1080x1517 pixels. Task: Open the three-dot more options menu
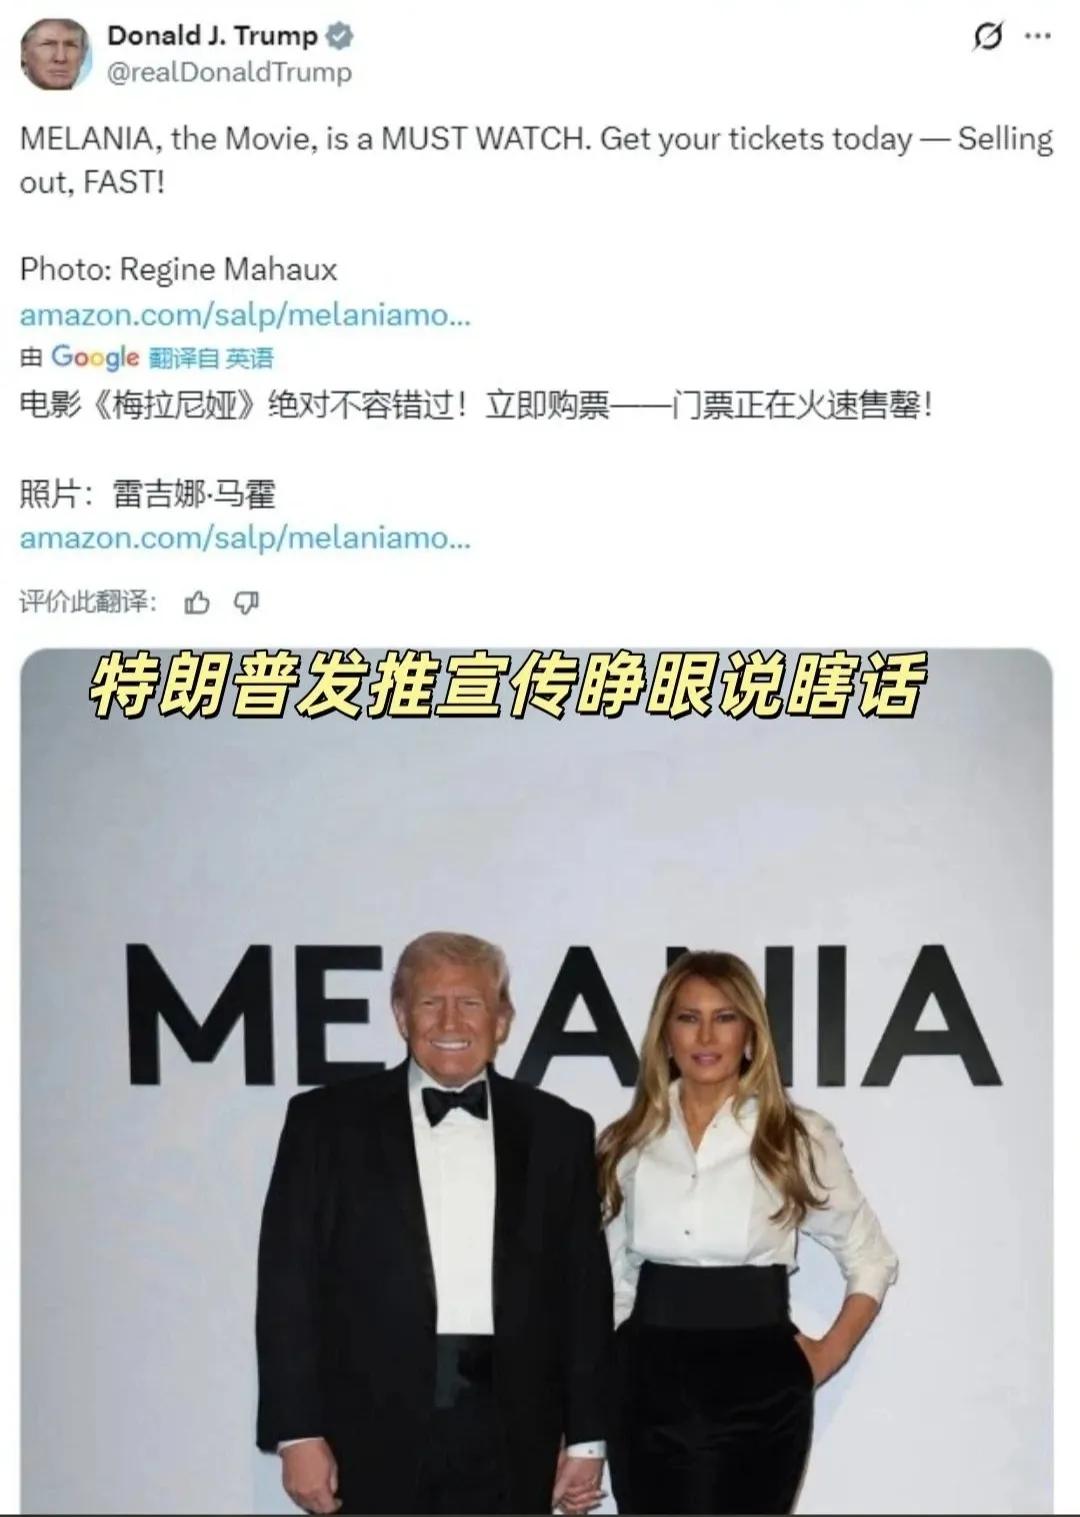pyautogui.click(x=1038, y=37)
